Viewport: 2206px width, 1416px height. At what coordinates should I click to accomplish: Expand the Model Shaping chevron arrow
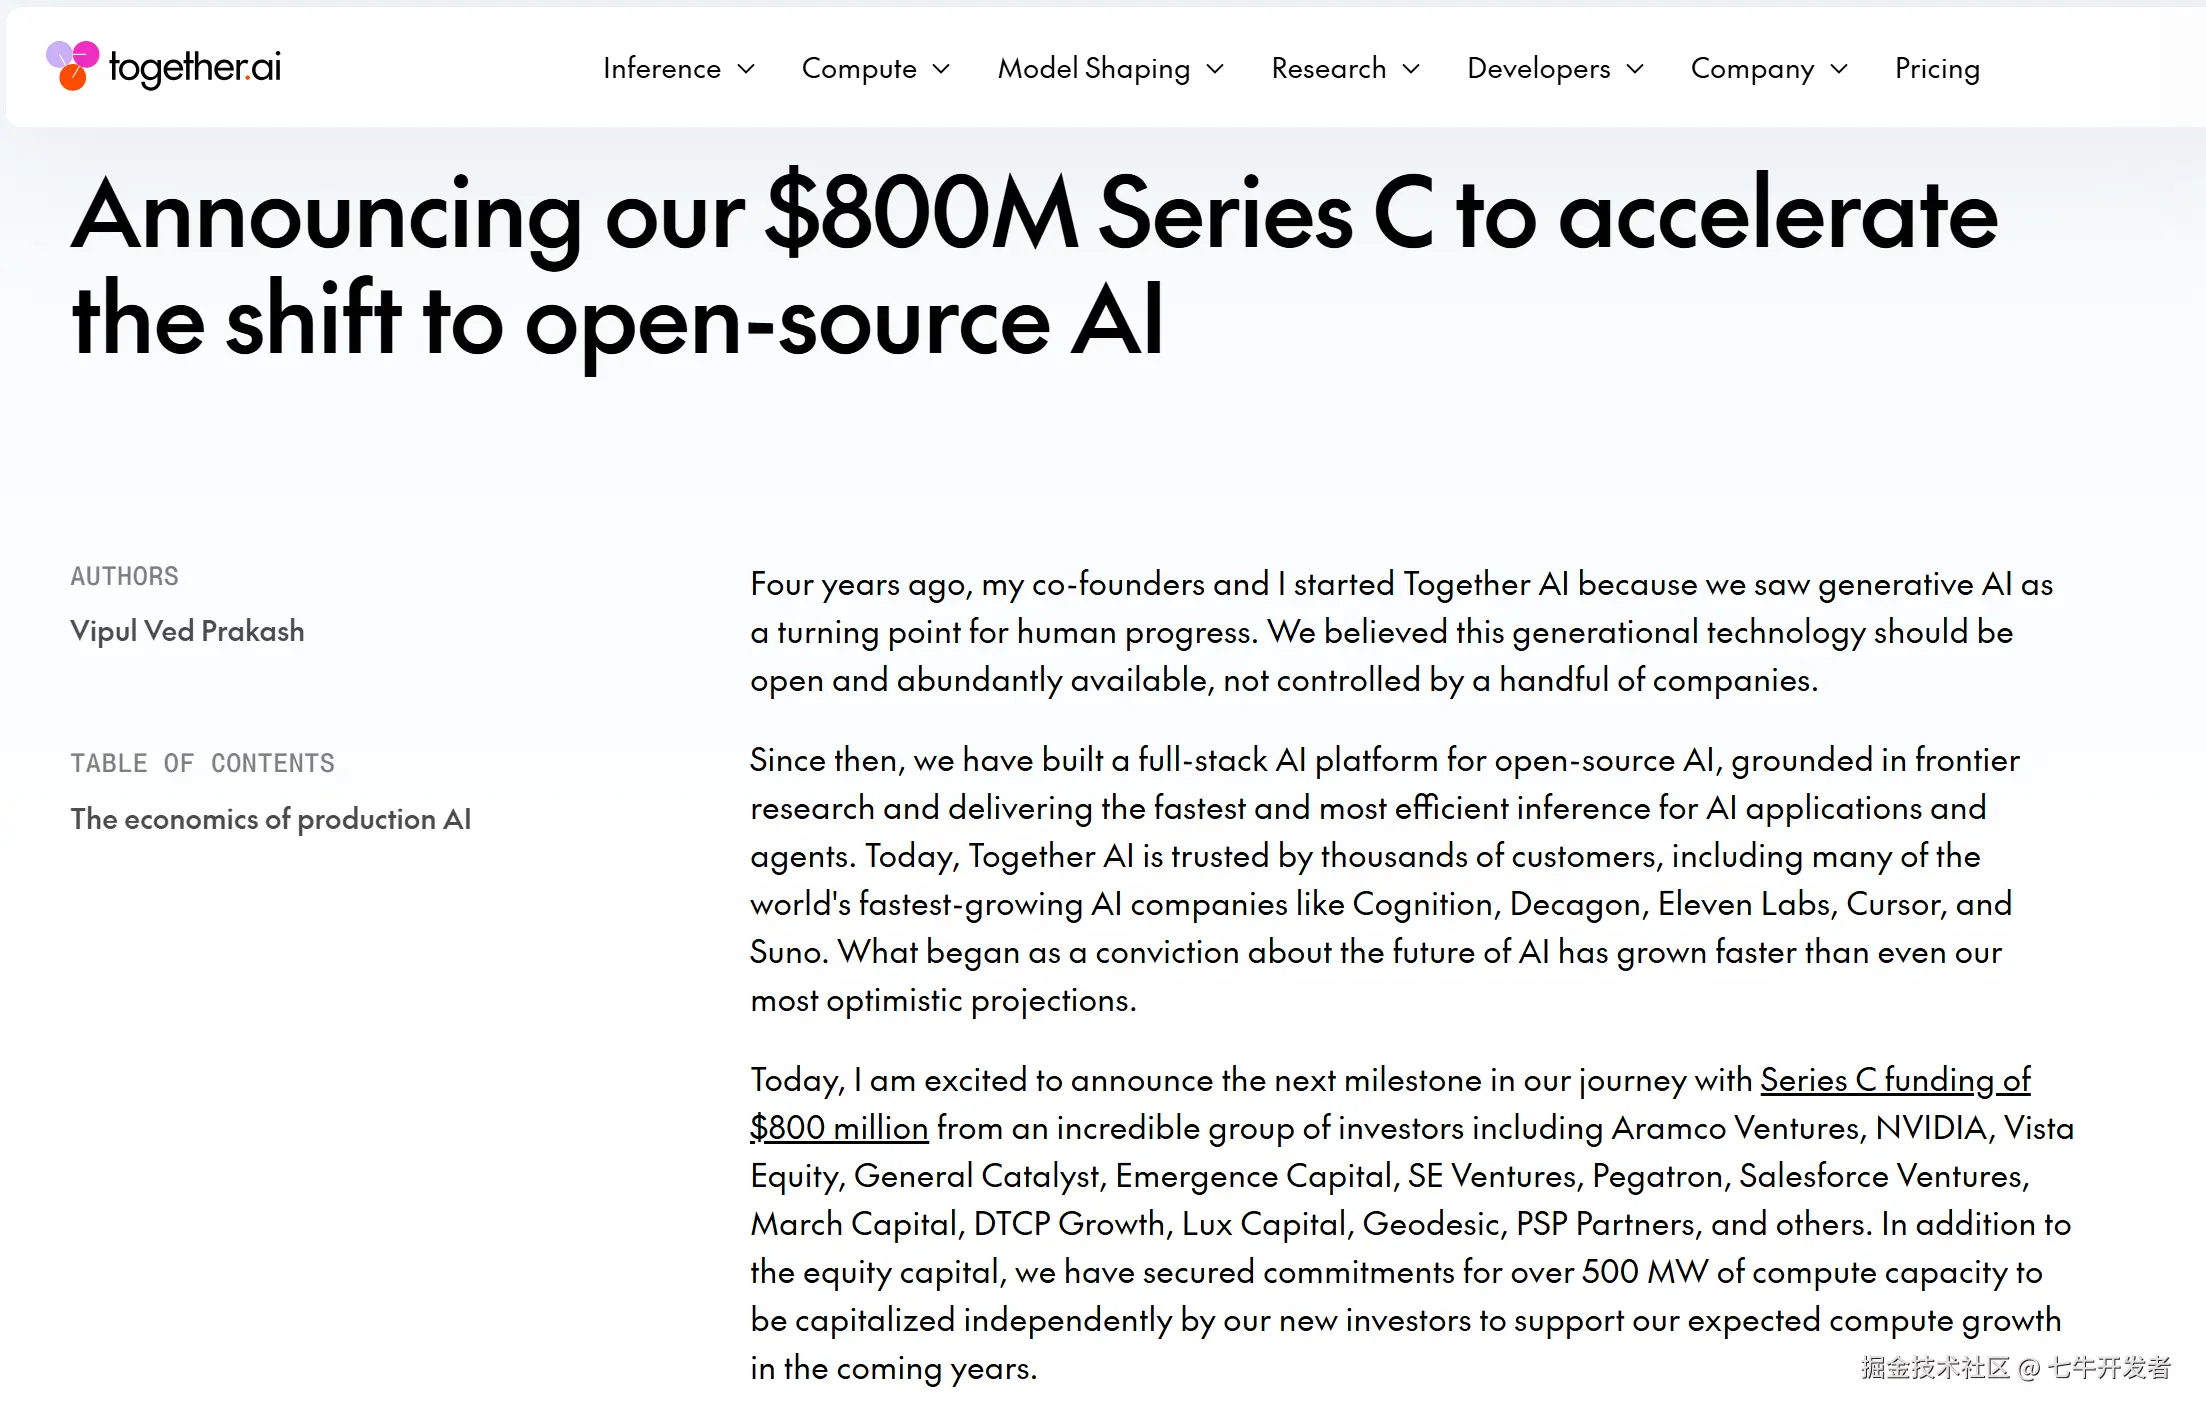click(1215, 69)
